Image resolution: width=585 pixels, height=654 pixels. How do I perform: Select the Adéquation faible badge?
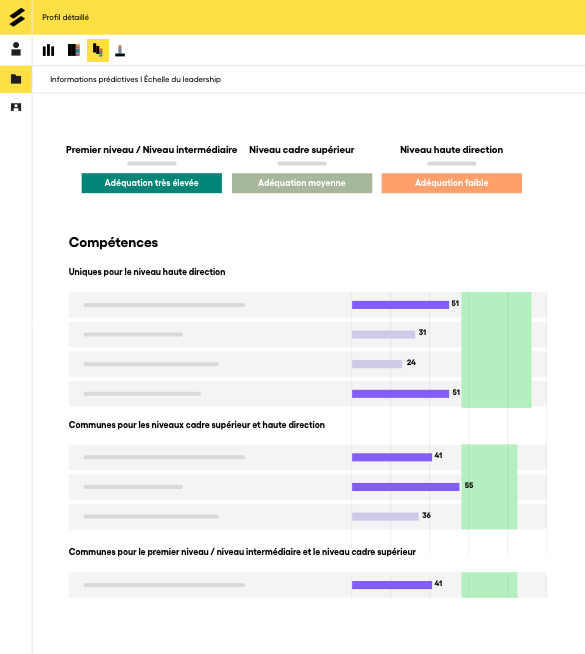[x=452, y=183]
